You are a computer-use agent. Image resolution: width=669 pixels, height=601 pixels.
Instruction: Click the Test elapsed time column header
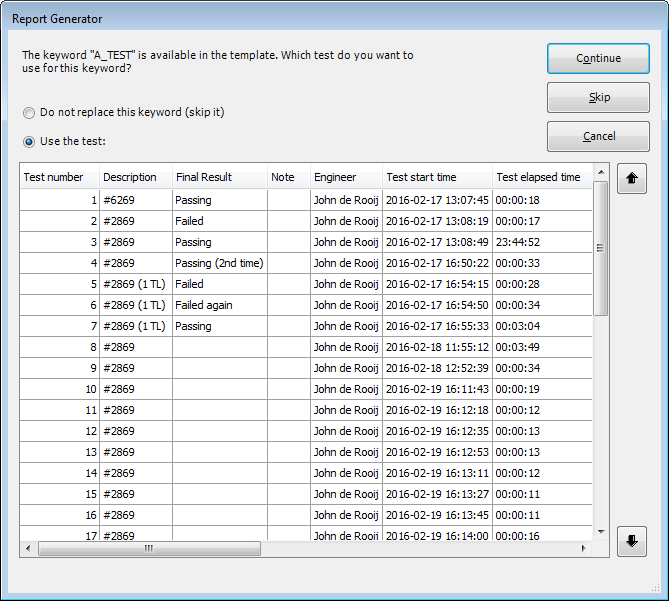point(542,177)
